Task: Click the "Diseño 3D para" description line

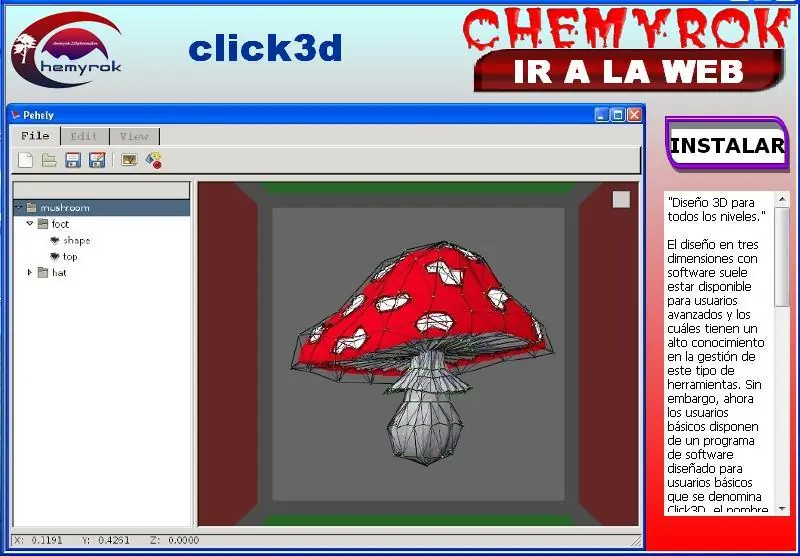Action: tap(711, 202)
